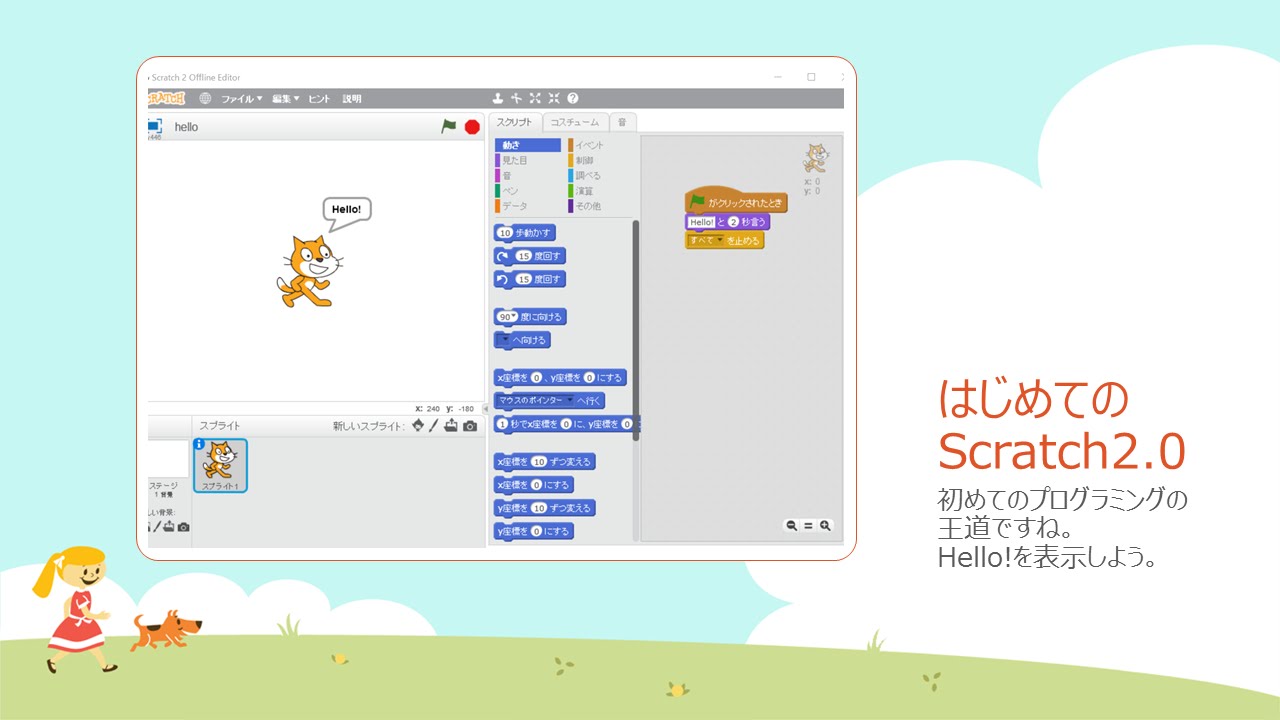Image resolution: width=1280 pixels, height=720 pixels.
Task: Select the スクリプト tab
Action: [x=516, y=122]
